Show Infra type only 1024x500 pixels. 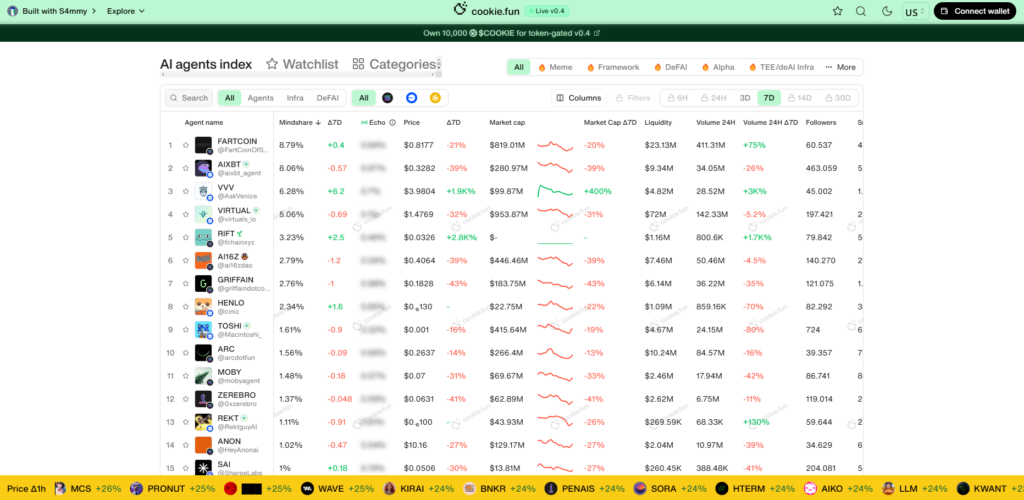[x=295, y=98]
